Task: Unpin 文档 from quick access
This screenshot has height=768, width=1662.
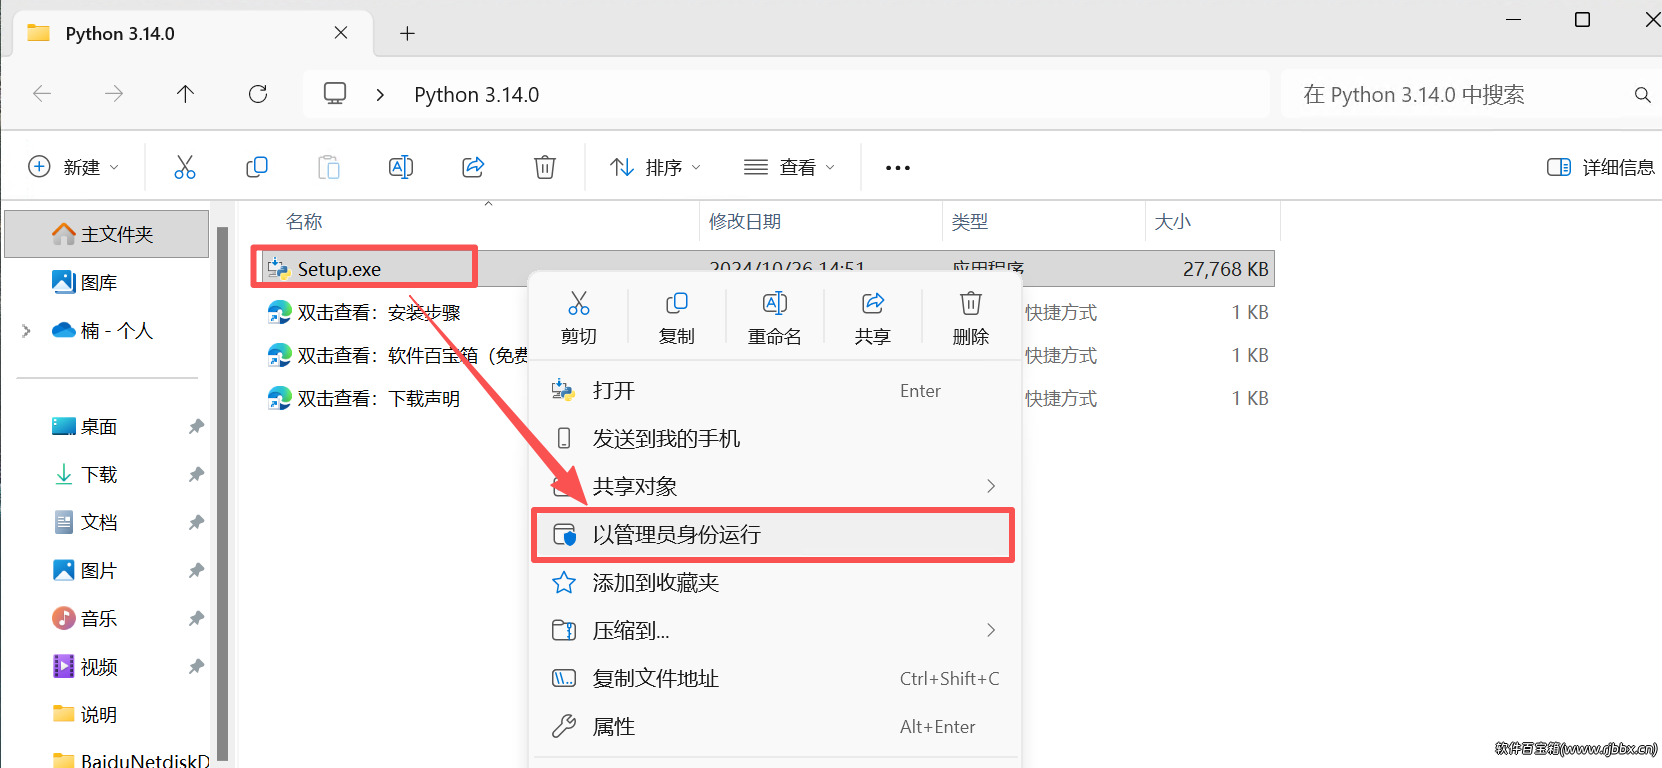Action: coord(196,523)
